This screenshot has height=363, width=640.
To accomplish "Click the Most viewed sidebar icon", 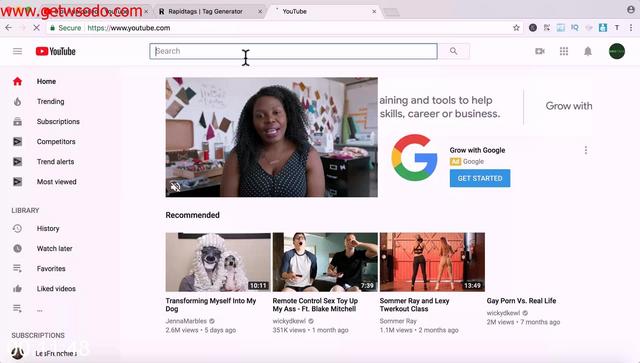I will 17,181.
